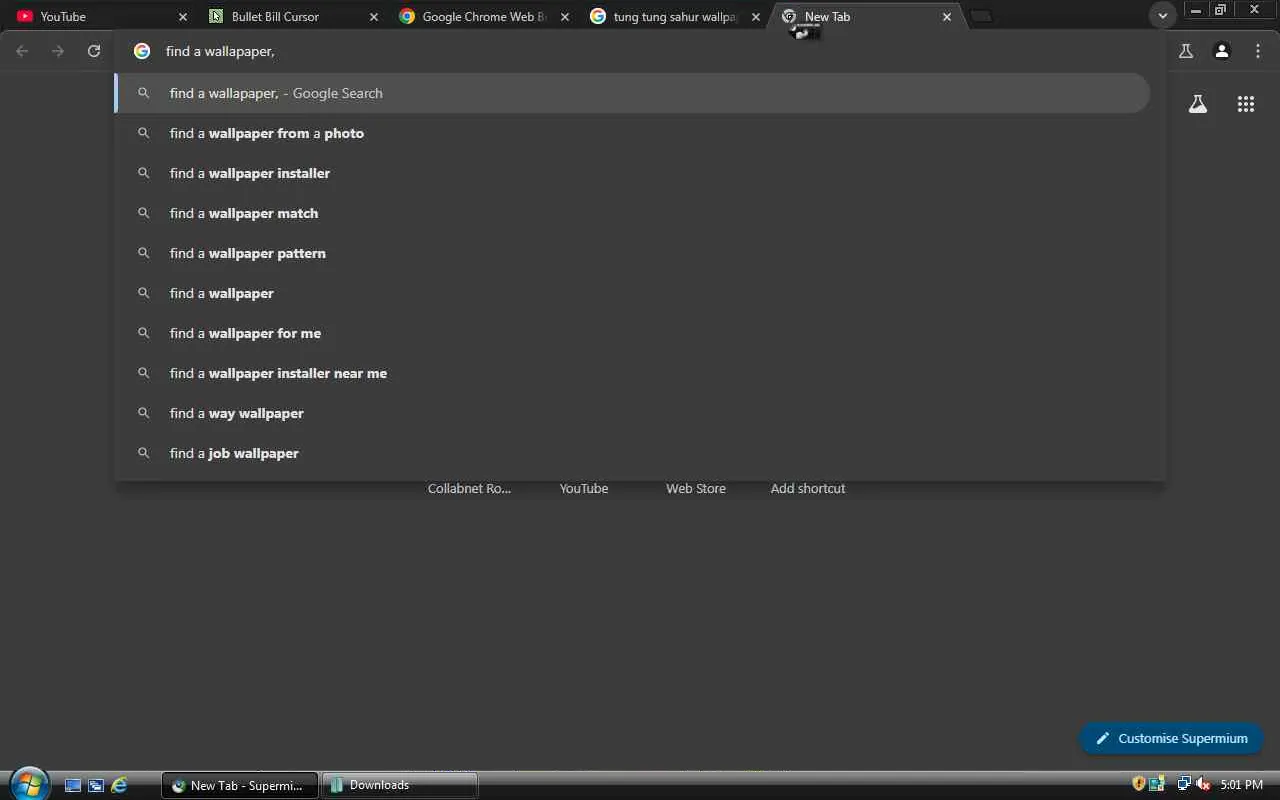Screen dimensions: 1280x800
Task: Click the 5:01 PM taskbar clock
Action: pos(1242,785)
